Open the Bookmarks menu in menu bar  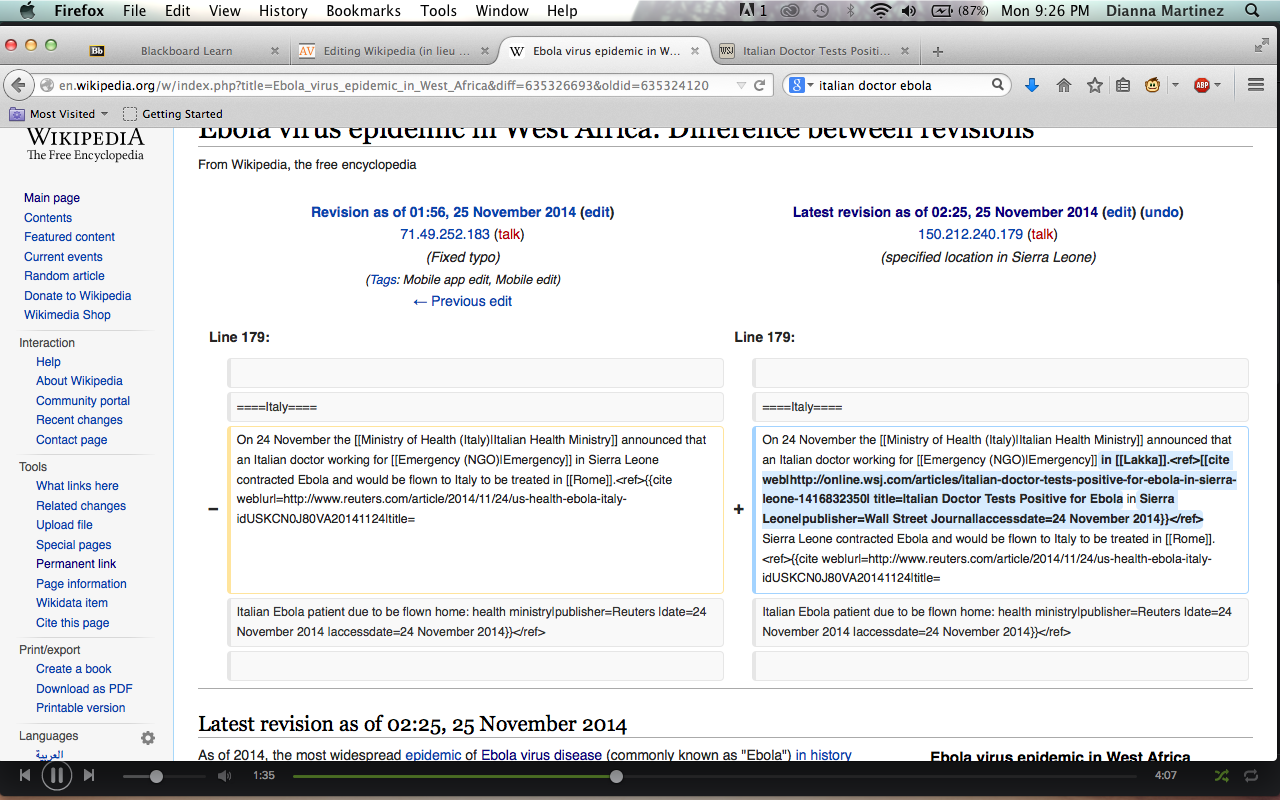pyautogui.click(x=363, y=11)
